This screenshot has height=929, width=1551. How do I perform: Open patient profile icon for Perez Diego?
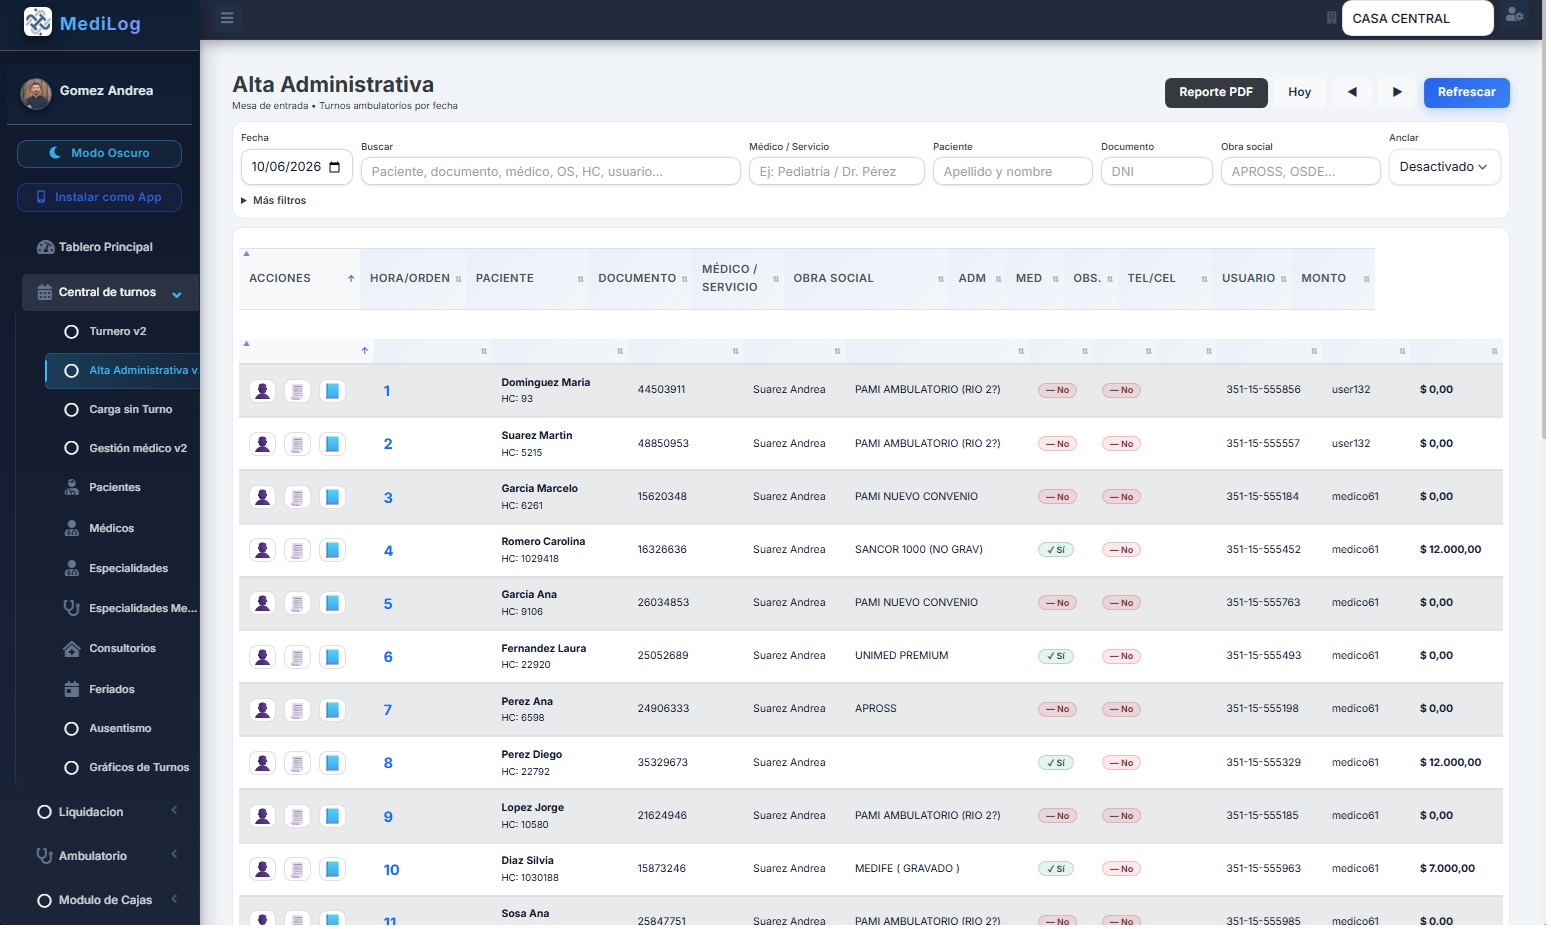point(262,763)
